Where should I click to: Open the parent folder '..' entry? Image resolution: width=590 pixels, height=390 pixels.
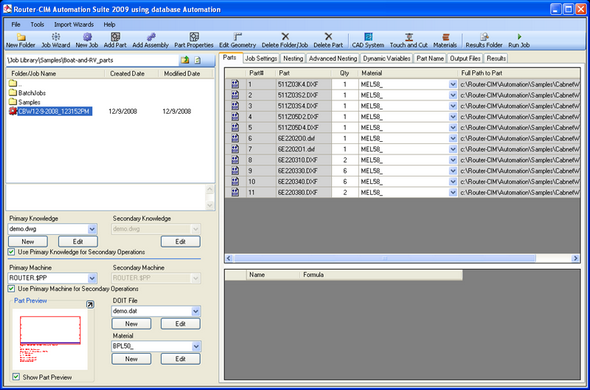15,84
